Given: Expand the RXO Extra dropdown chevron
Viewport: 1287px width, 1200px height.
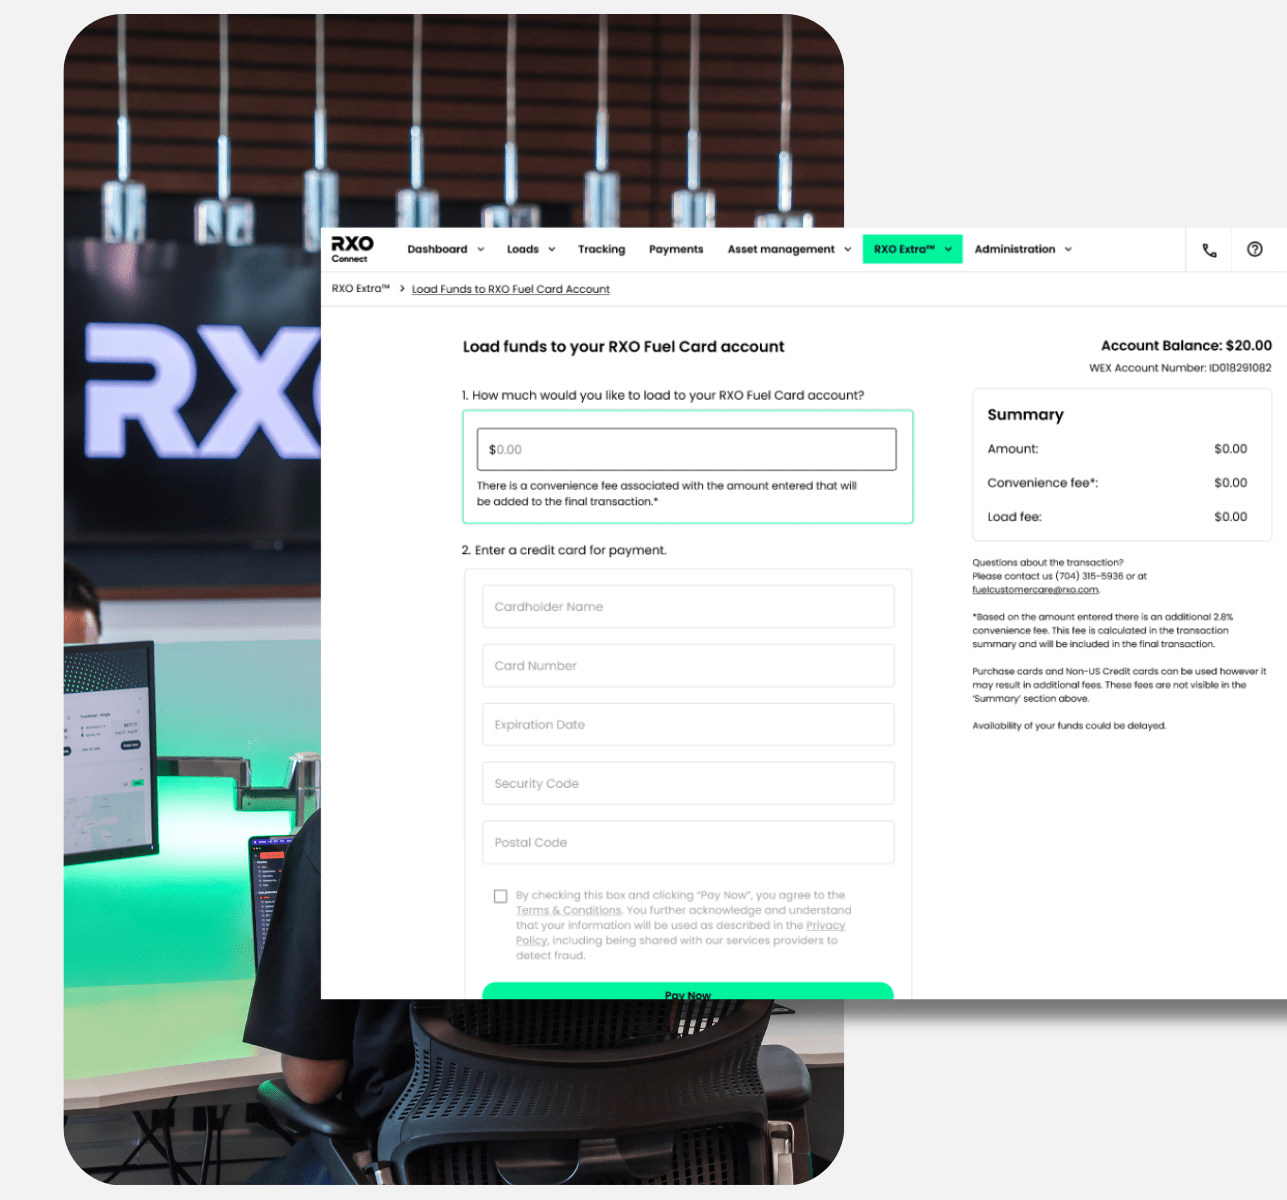Looking at the screenshot, I should tap(948, 250).
